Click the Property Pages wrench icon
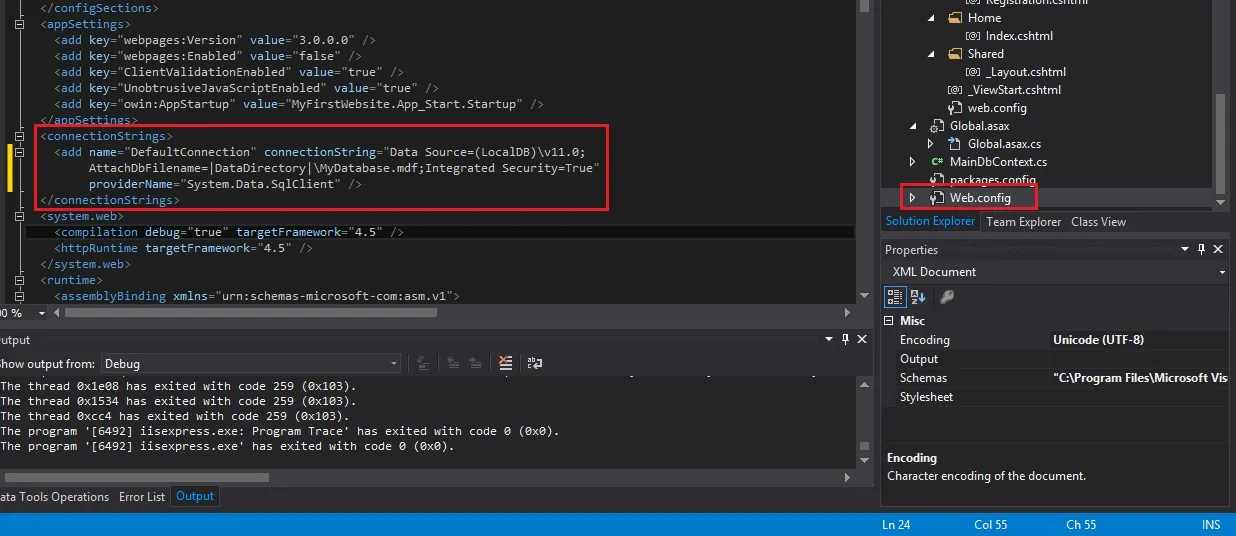This screenshot has width=1236, height=536. pos(946,297)
